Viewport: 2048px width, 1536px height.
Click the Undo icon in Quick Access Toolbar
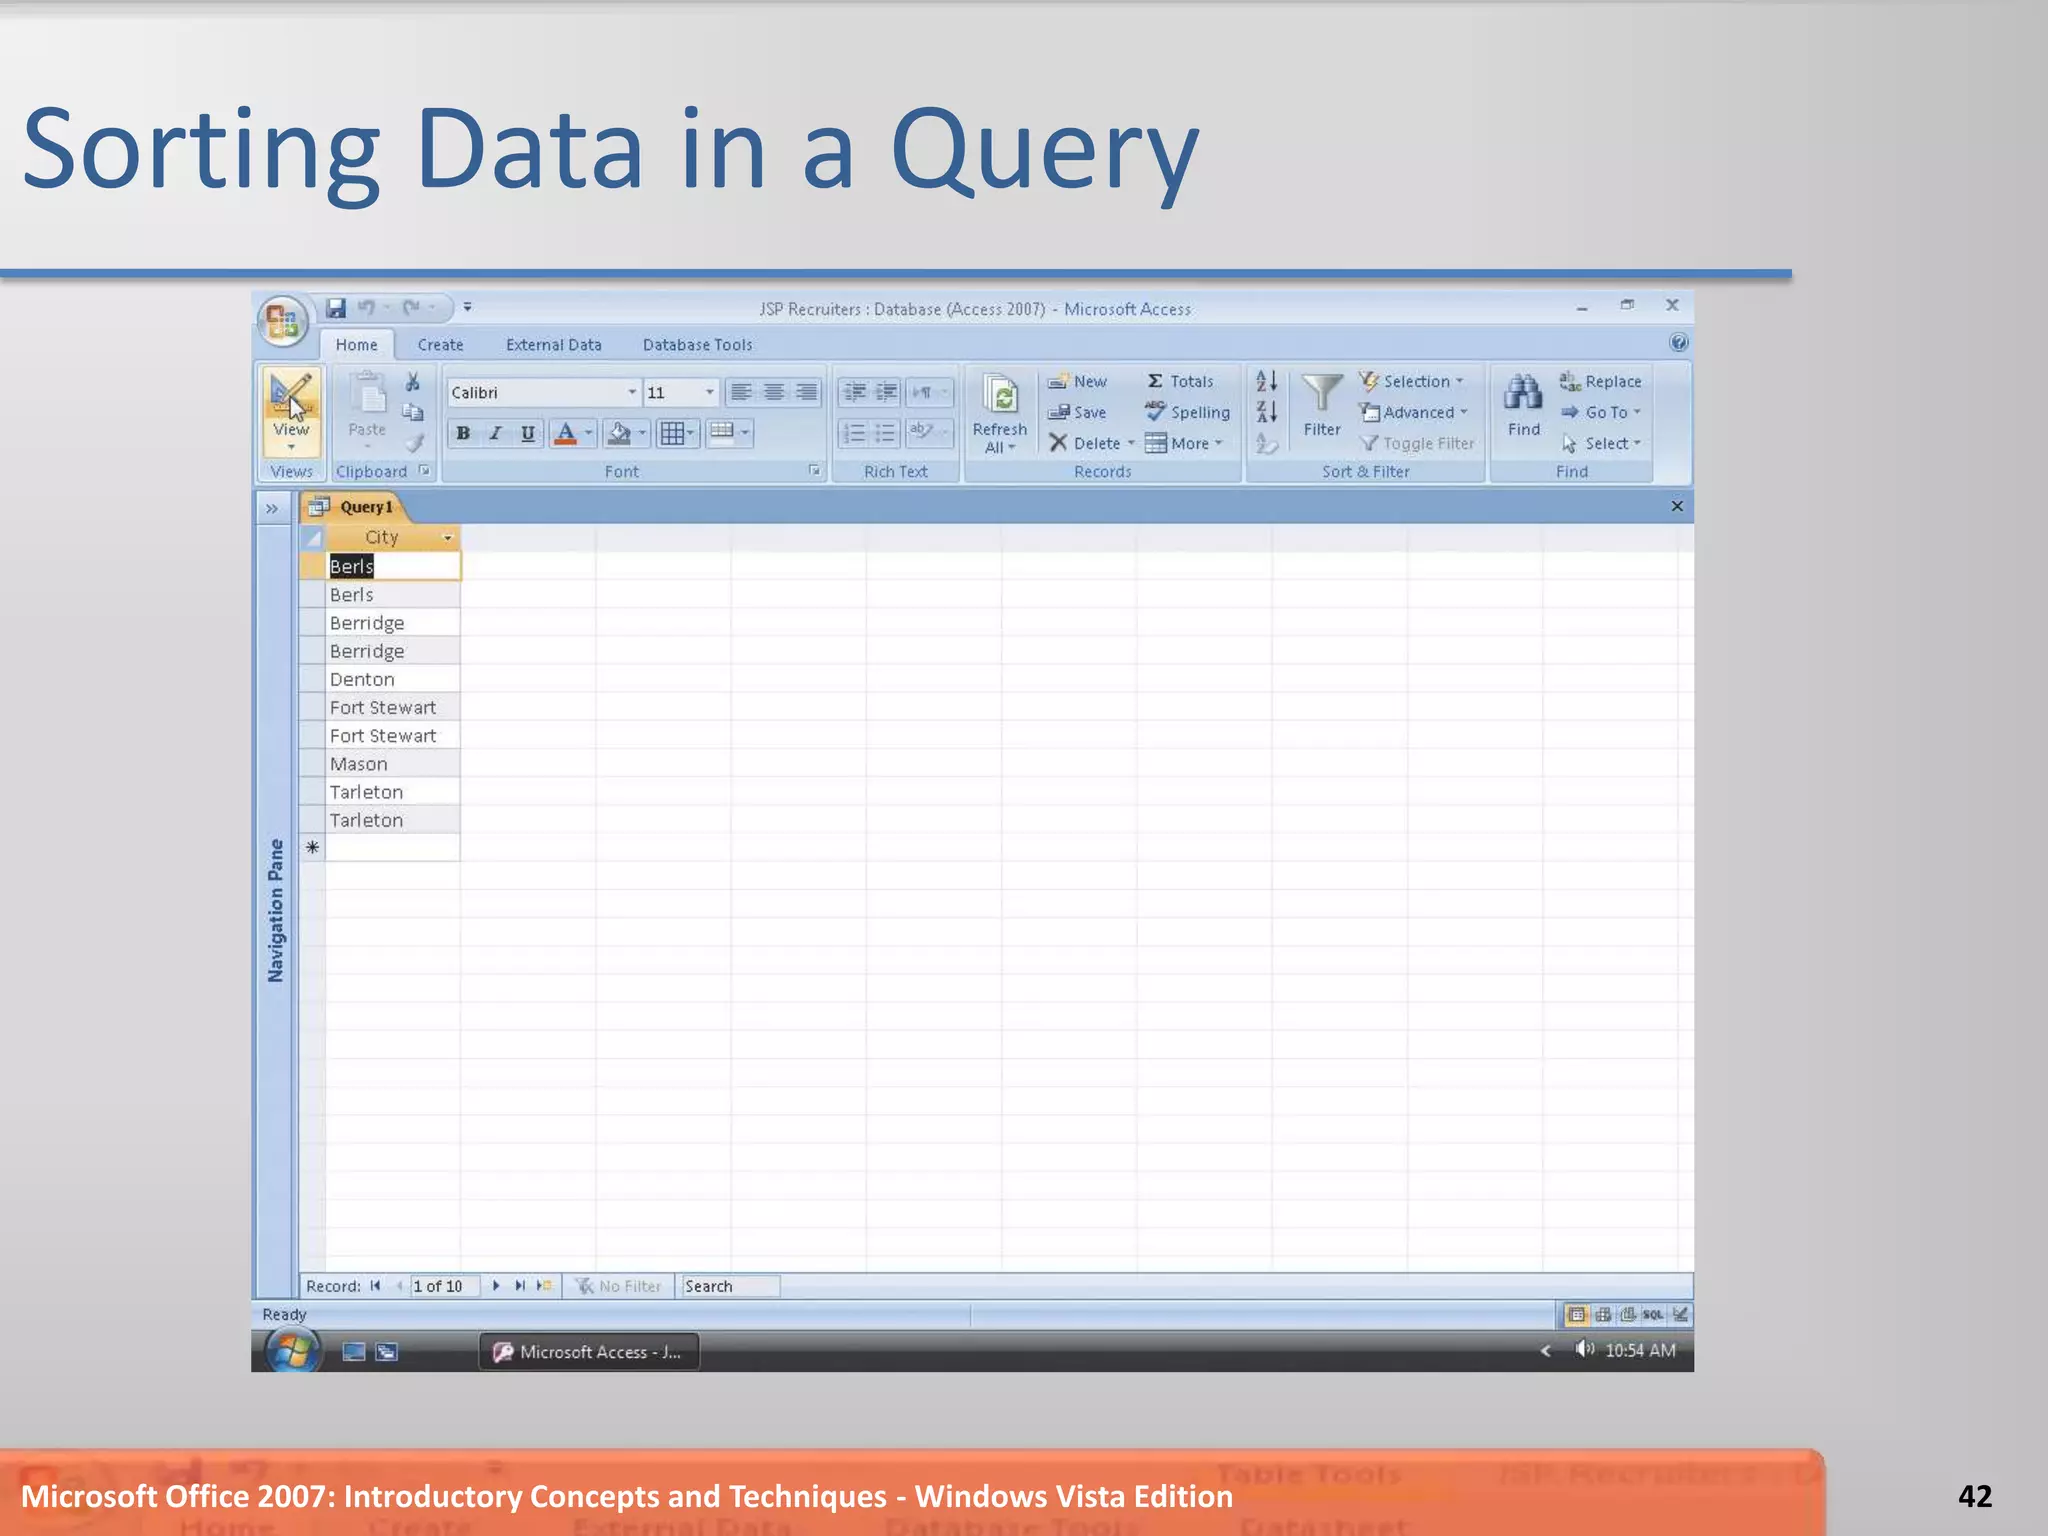pos(366,308)
